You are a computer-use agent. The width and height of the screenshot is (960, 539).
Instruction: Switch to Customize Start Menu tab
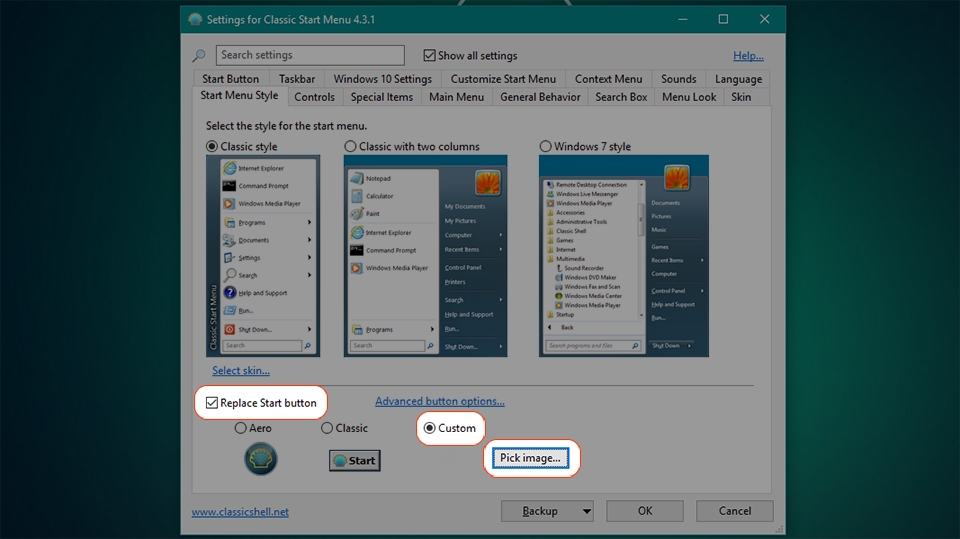[503, 79]
